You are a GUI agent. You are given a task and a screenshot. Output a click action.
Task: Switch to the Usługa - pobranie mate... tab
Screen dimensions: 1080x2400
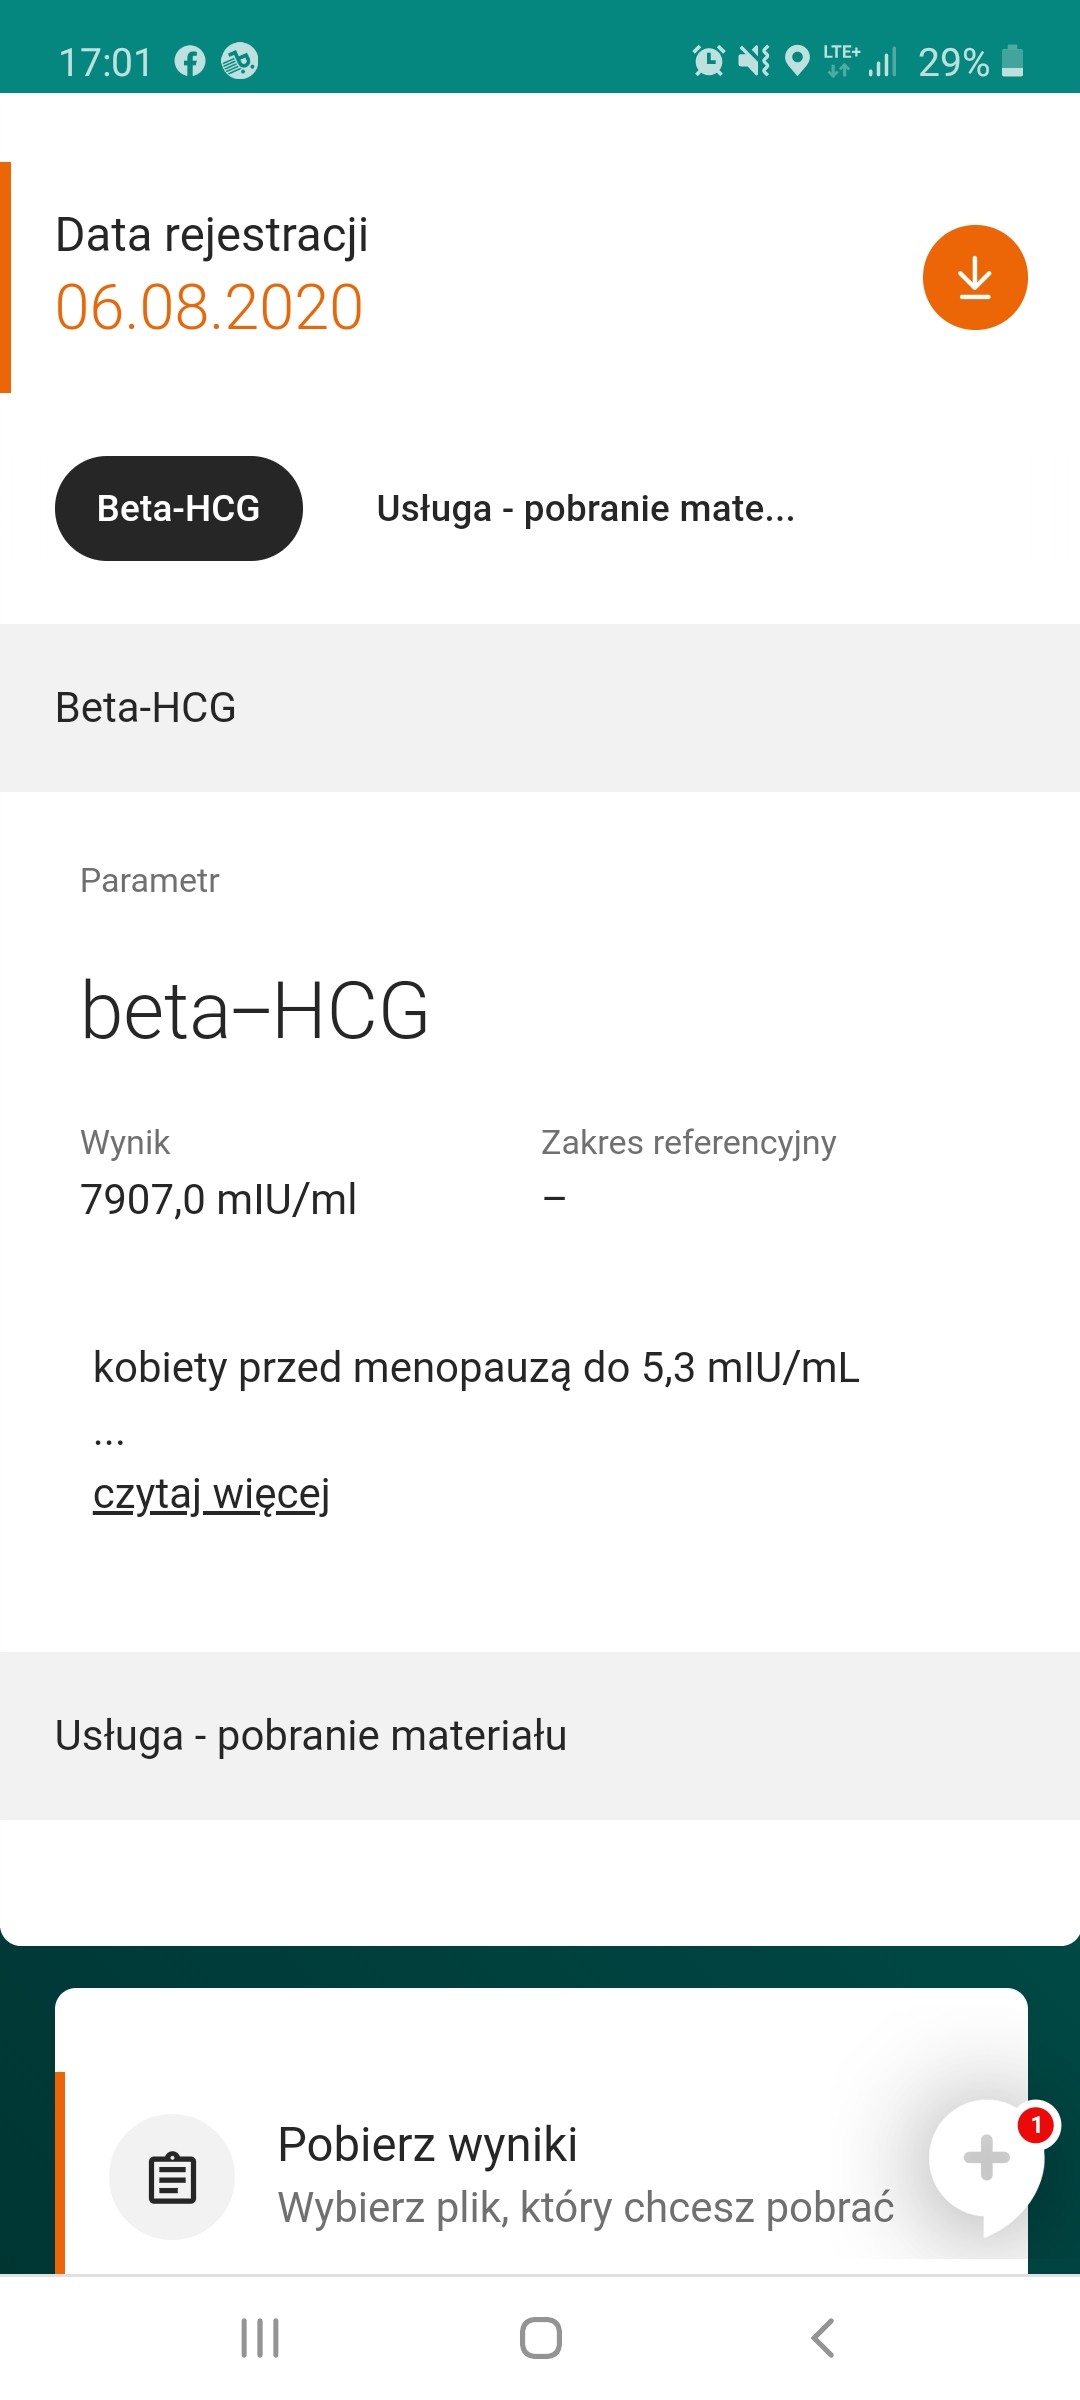click(x=585, y=508)
